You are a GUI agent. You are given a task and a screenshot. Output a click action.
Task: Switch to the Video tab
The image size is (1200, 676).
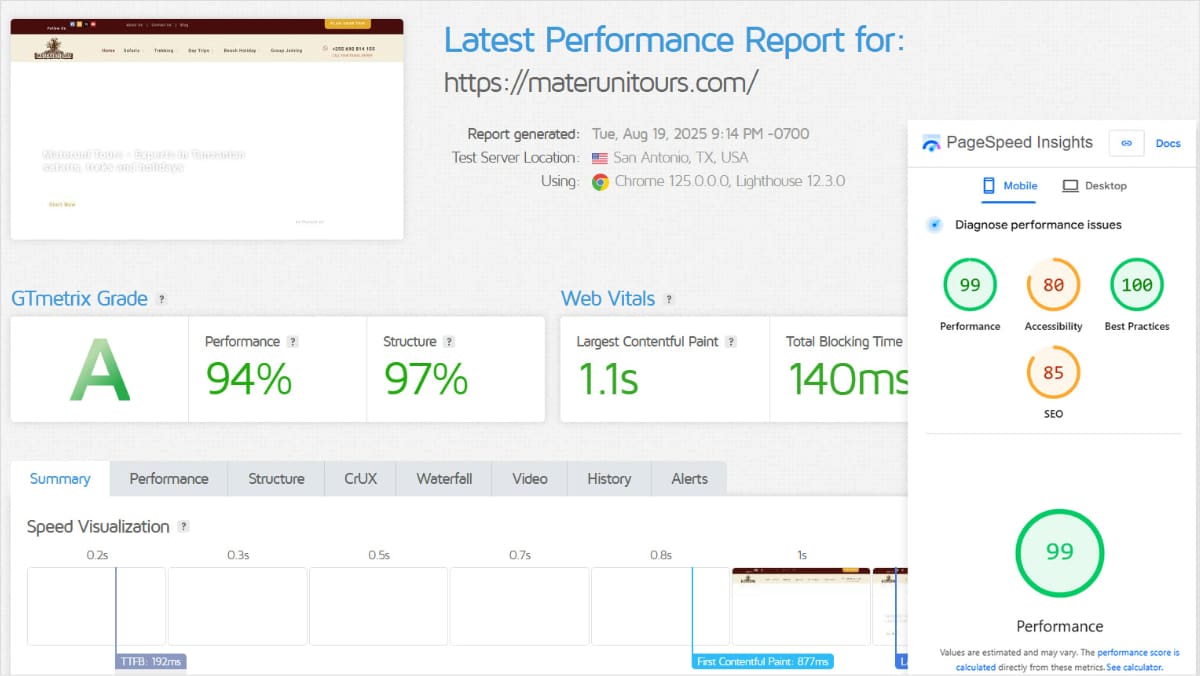pyautogui.click(x=530, y=479)
